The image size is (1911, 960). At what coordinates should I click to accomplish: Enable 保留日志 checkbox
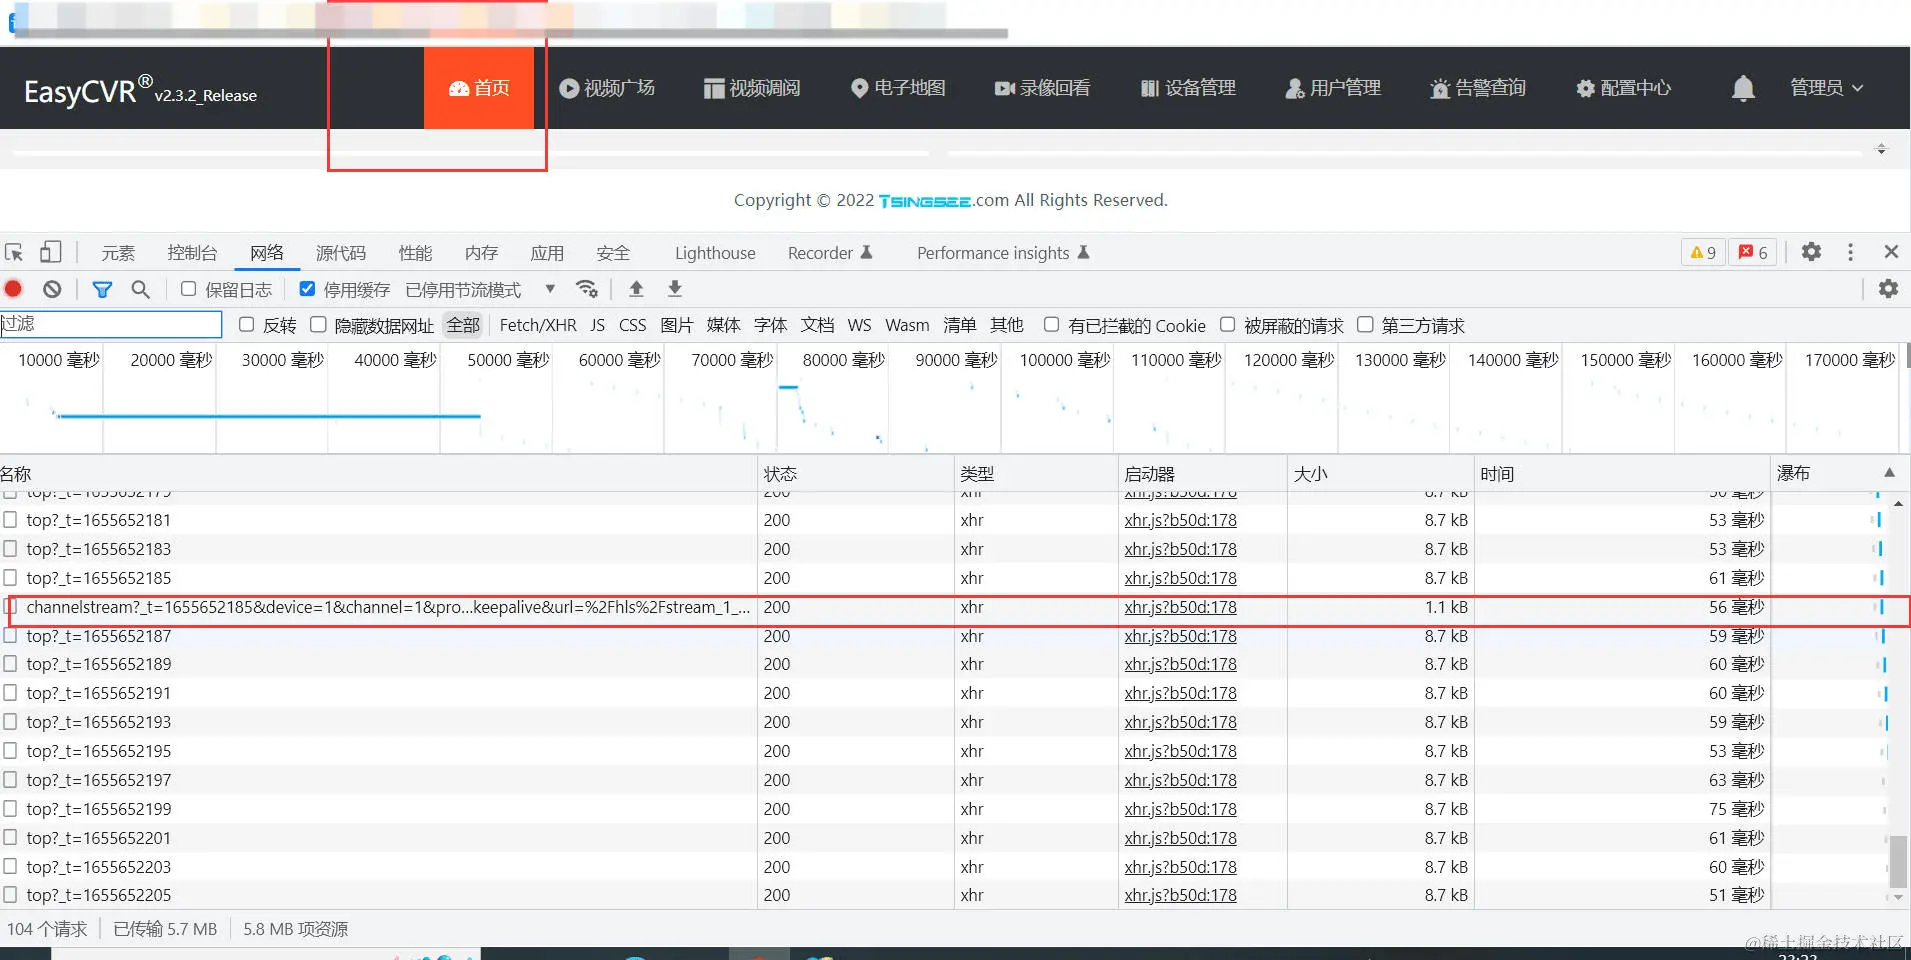point(188,289)
